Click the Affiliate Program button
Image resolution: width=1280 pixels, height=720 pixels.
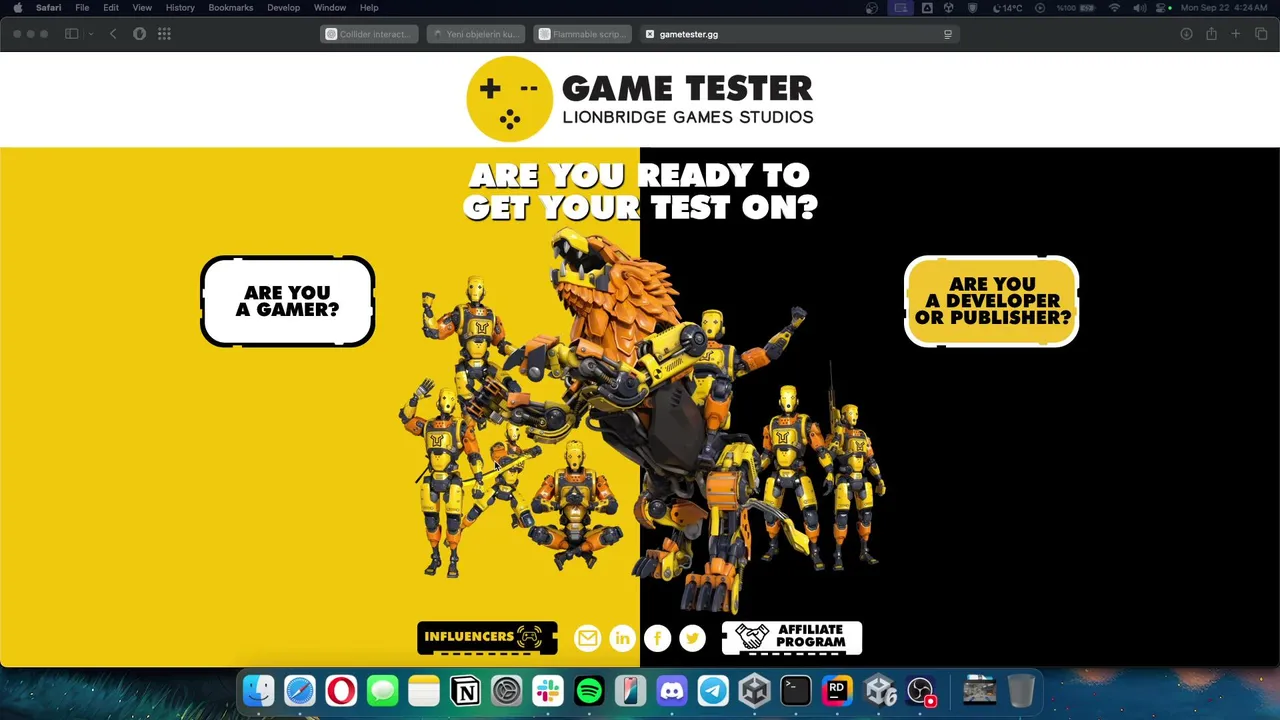(792, 638)
